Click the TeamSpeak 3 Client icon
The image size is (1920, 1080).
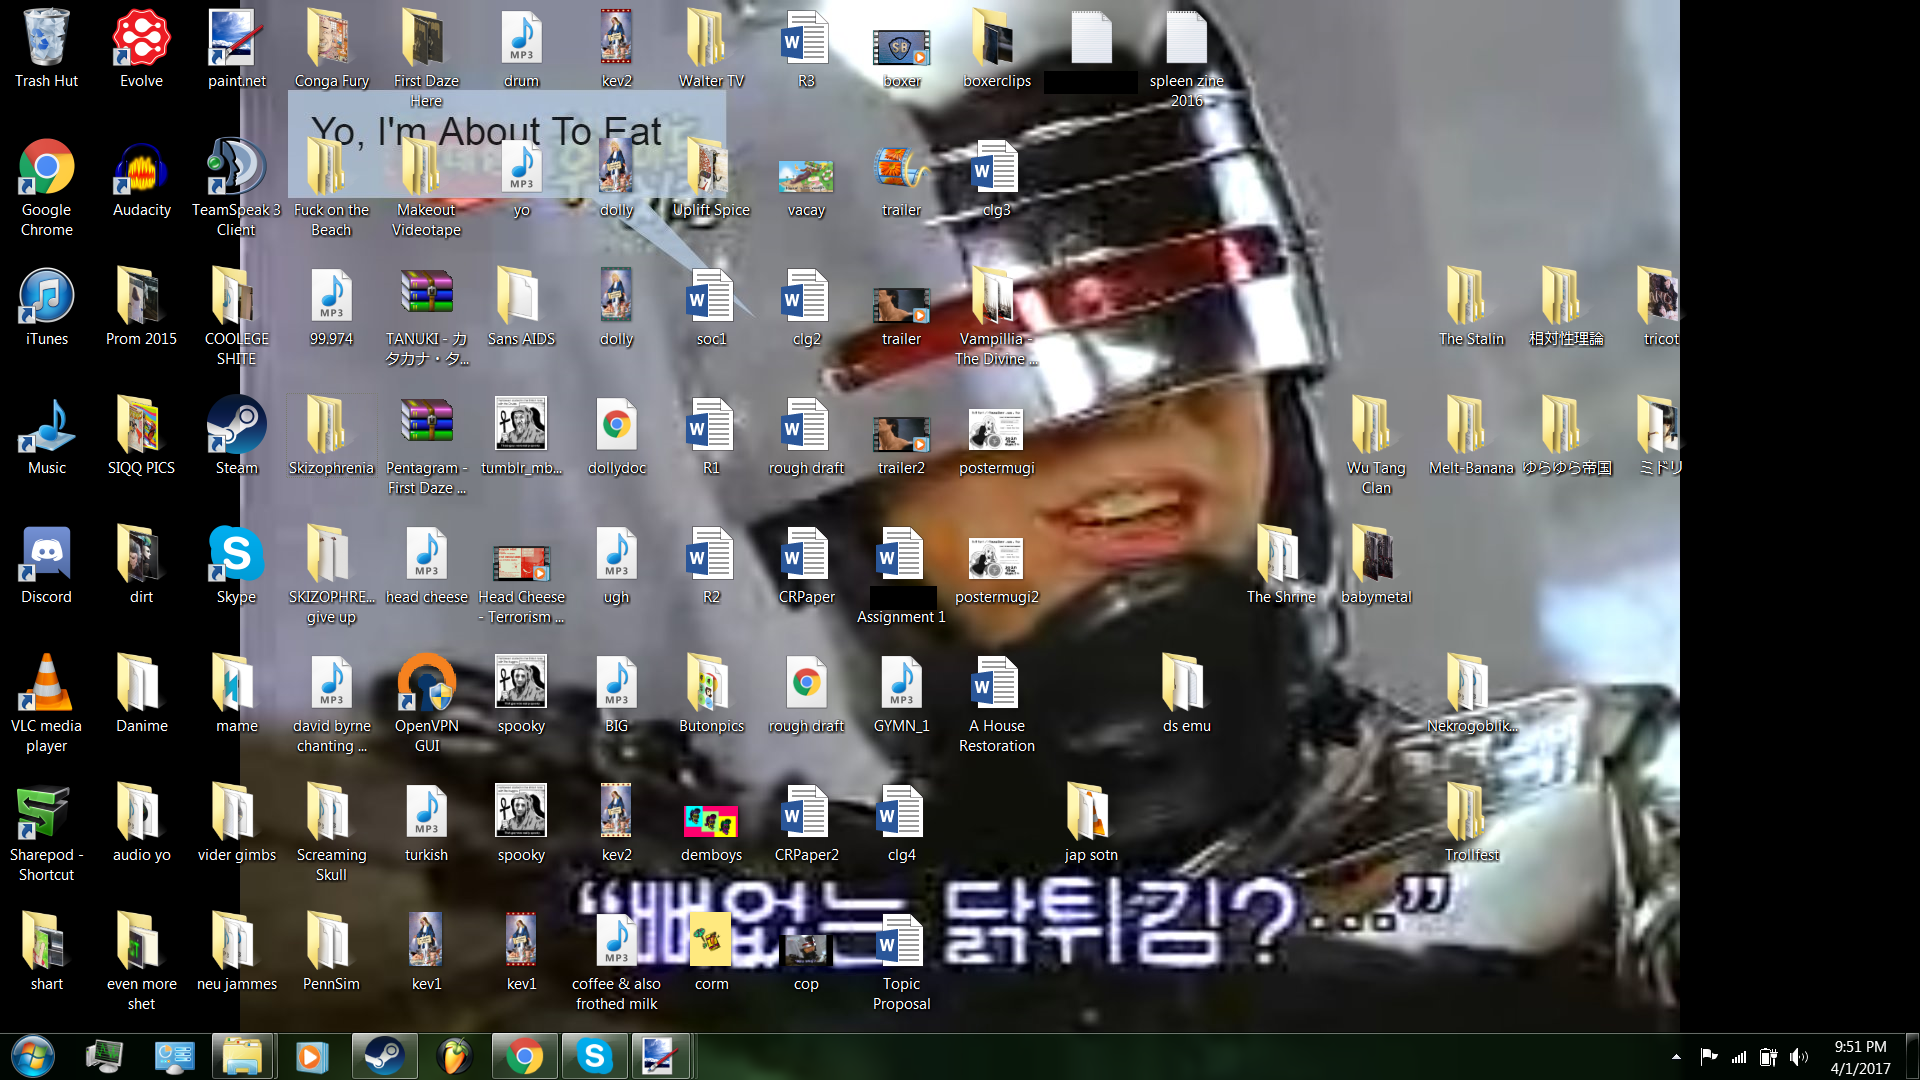pyautogui.click(x=236, y=170)
